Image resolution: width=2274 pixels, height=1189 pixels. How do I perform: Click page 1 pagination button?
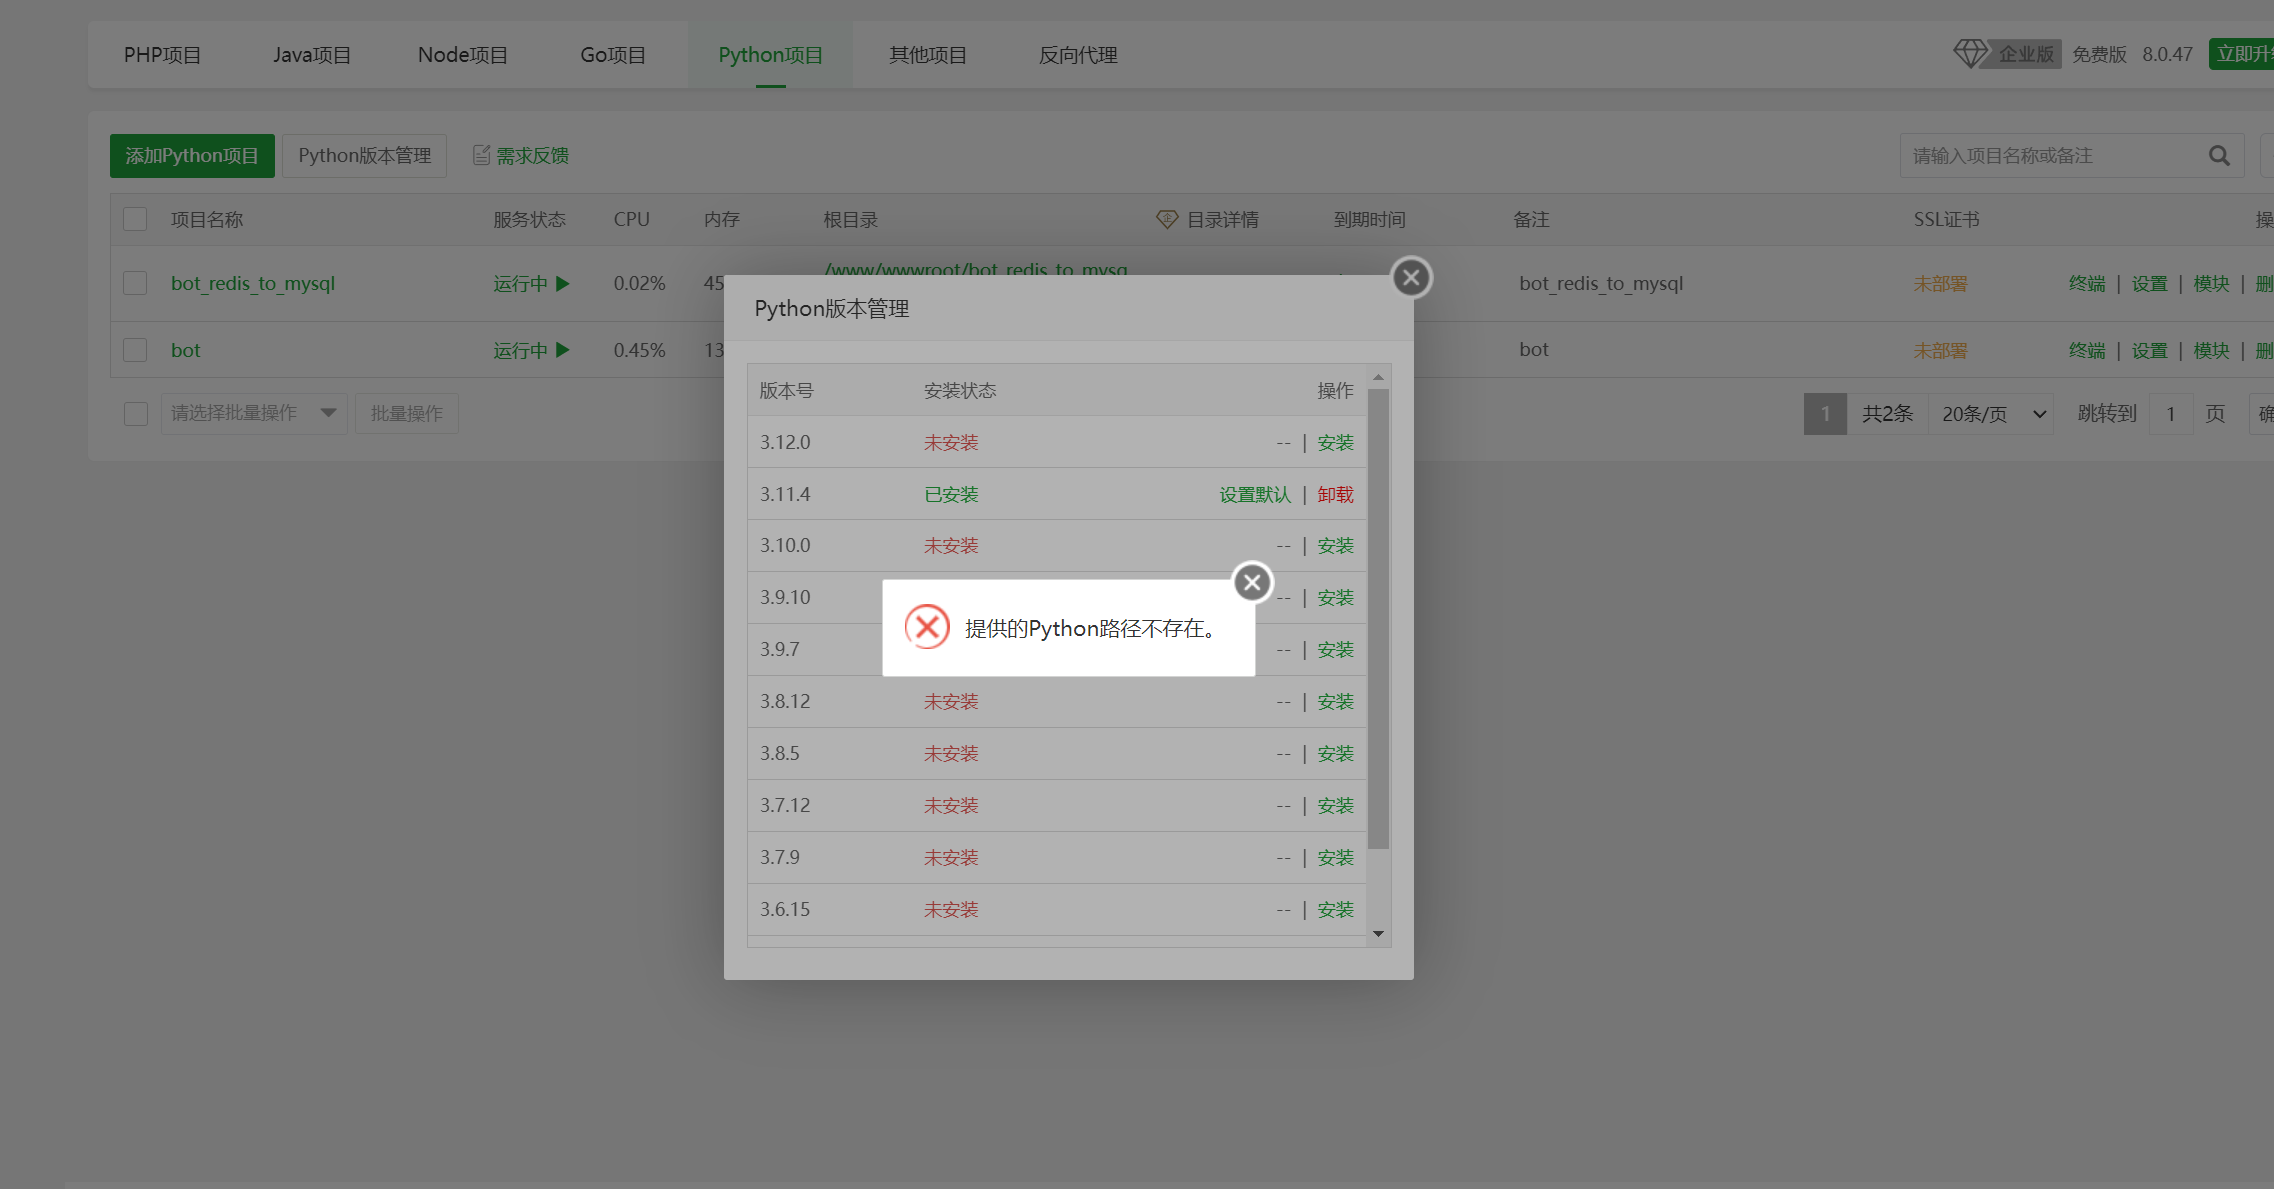[x=1825, y=414]
